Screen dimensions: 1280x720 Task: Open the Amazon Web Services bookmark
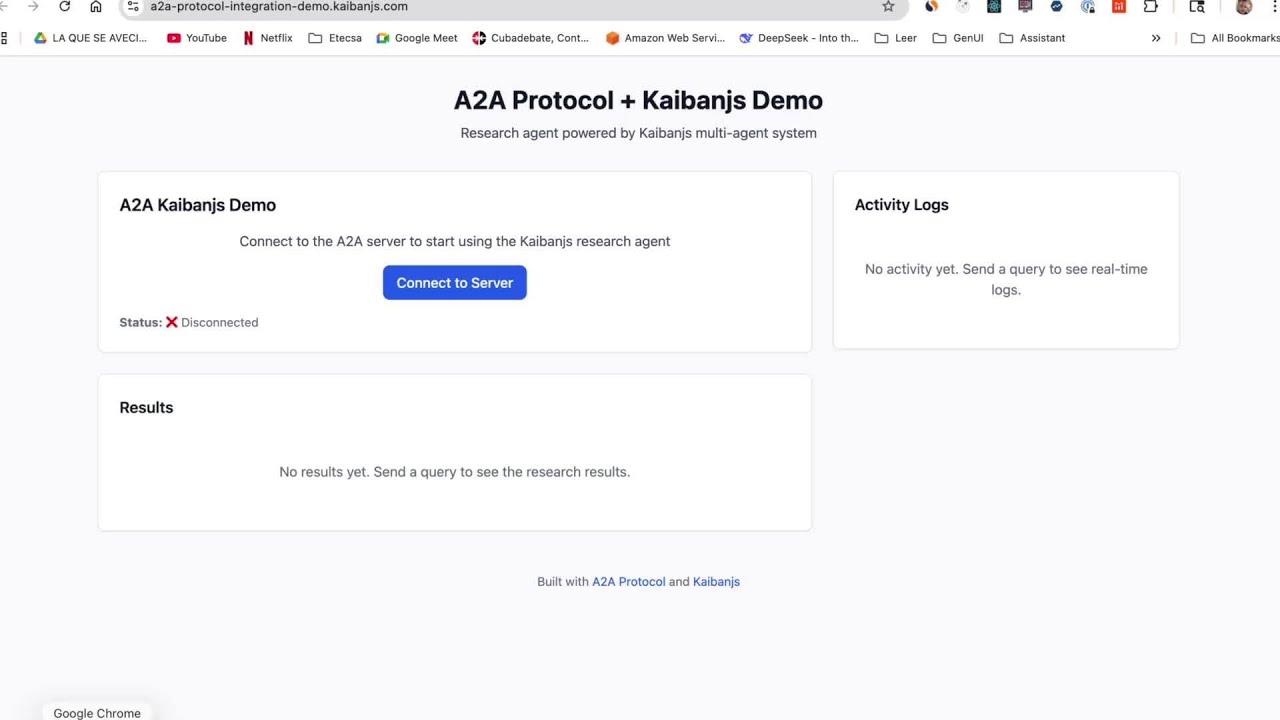665,38
